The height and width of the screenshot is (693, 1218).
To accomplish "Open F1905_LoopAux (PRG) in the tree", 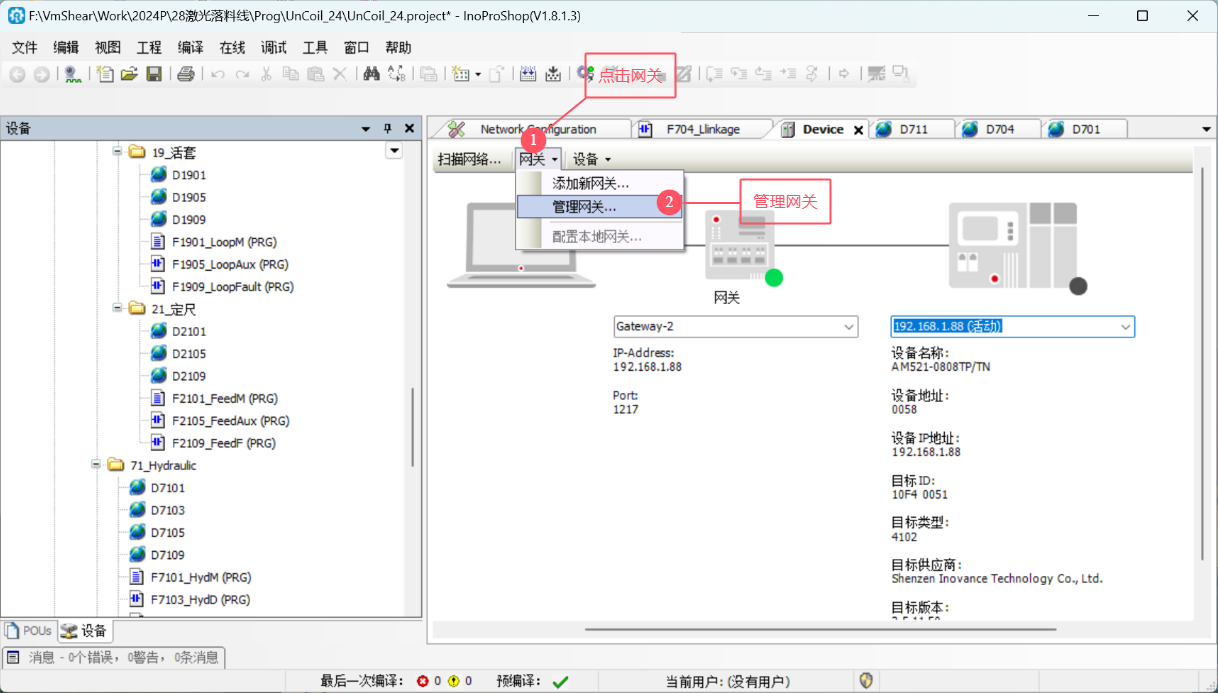I will click(x=220, y=264).
